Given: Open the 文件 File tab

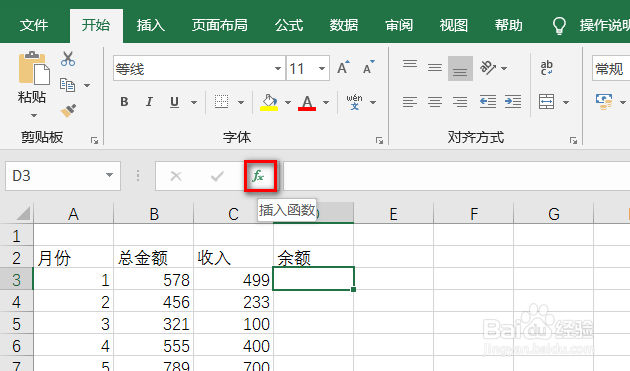Looking at the screenshot, I should click(x=34, y=25).
